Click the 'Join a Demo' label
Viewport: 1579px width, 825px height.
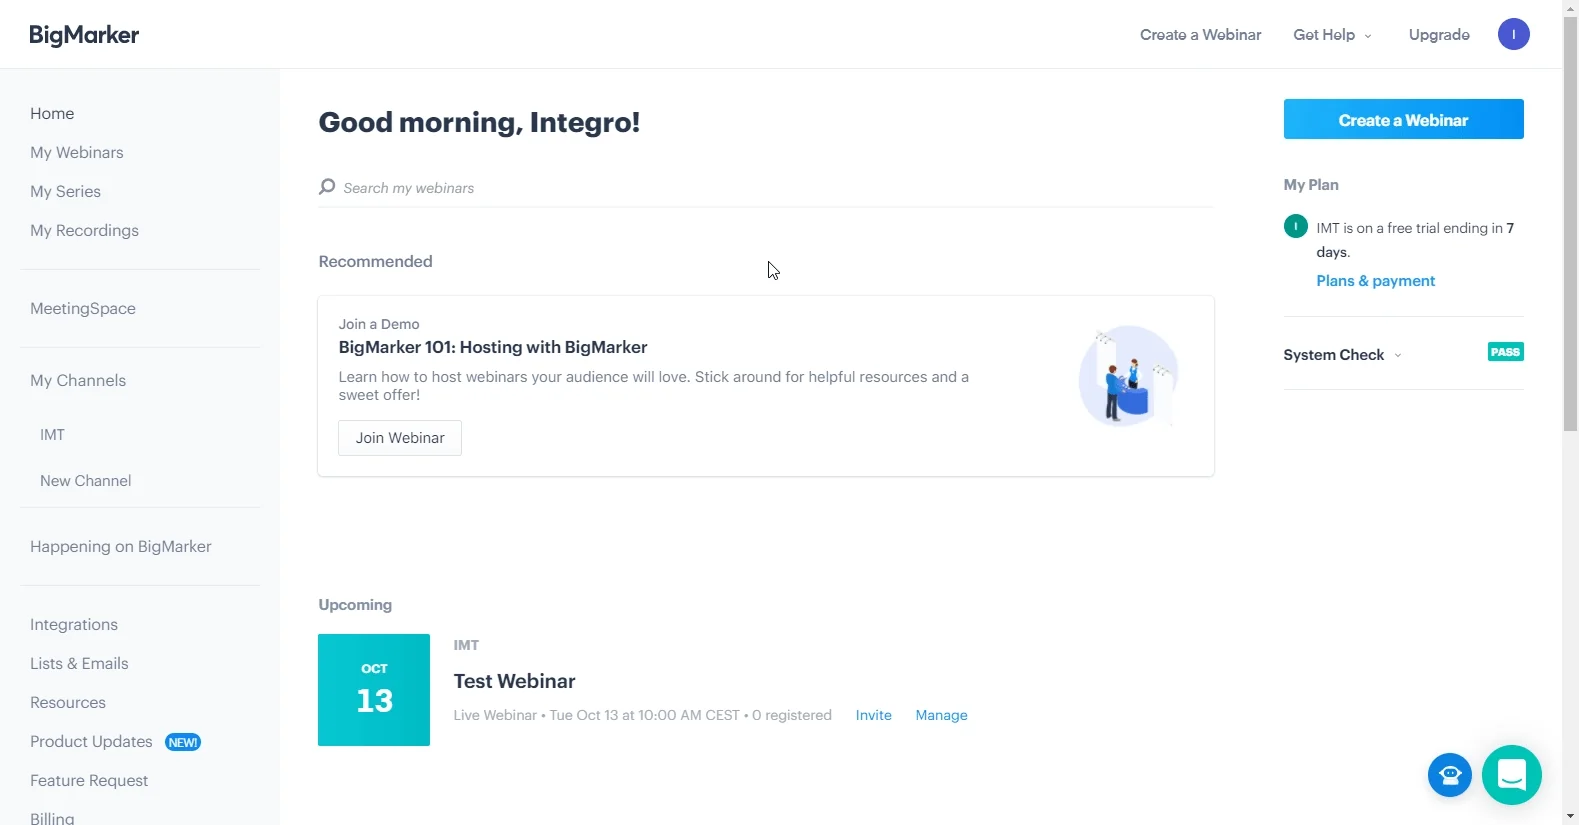pos(379,324)
